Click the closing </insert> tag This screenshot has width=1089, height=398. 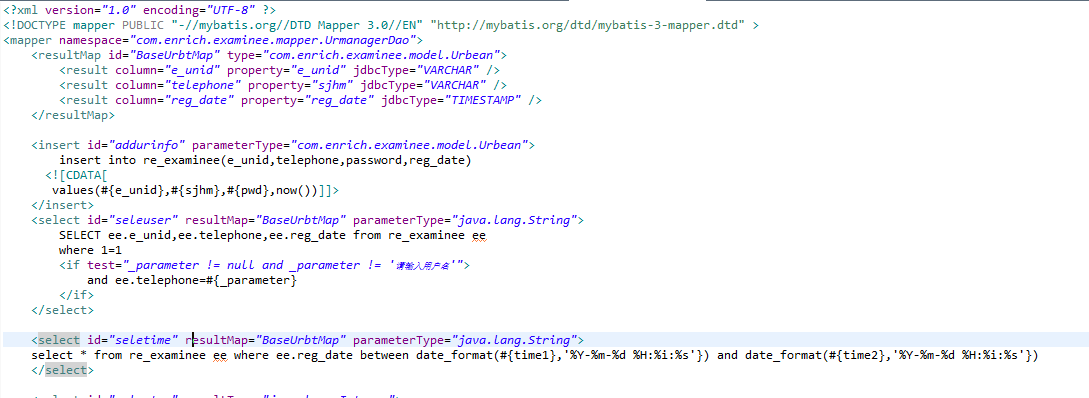click(63, 205)
